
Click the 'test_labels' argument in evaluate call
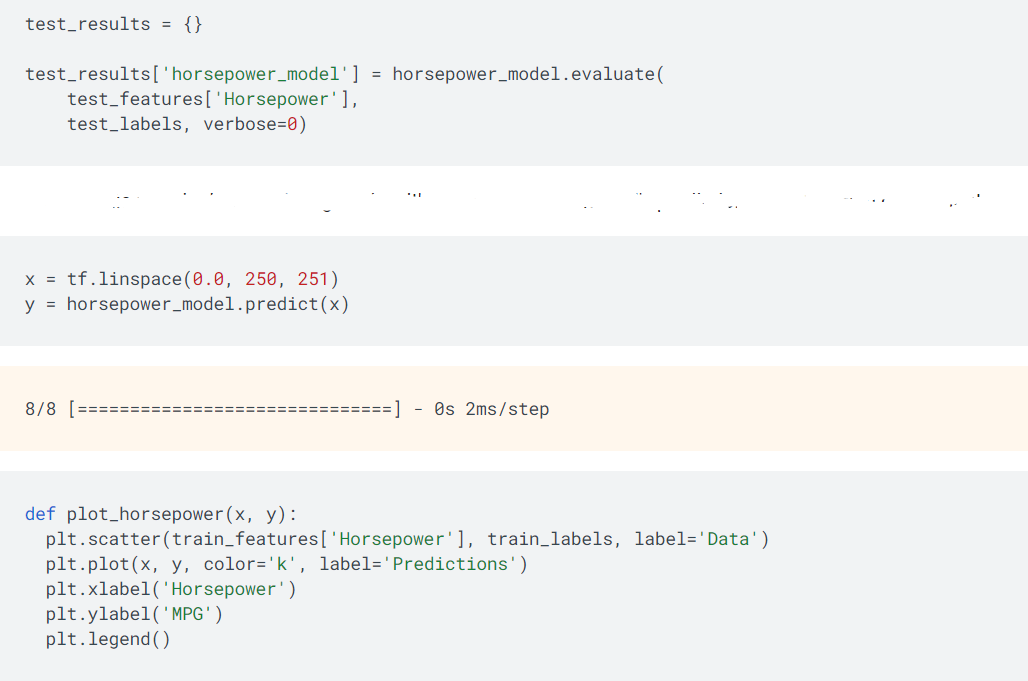click(124, 124)
